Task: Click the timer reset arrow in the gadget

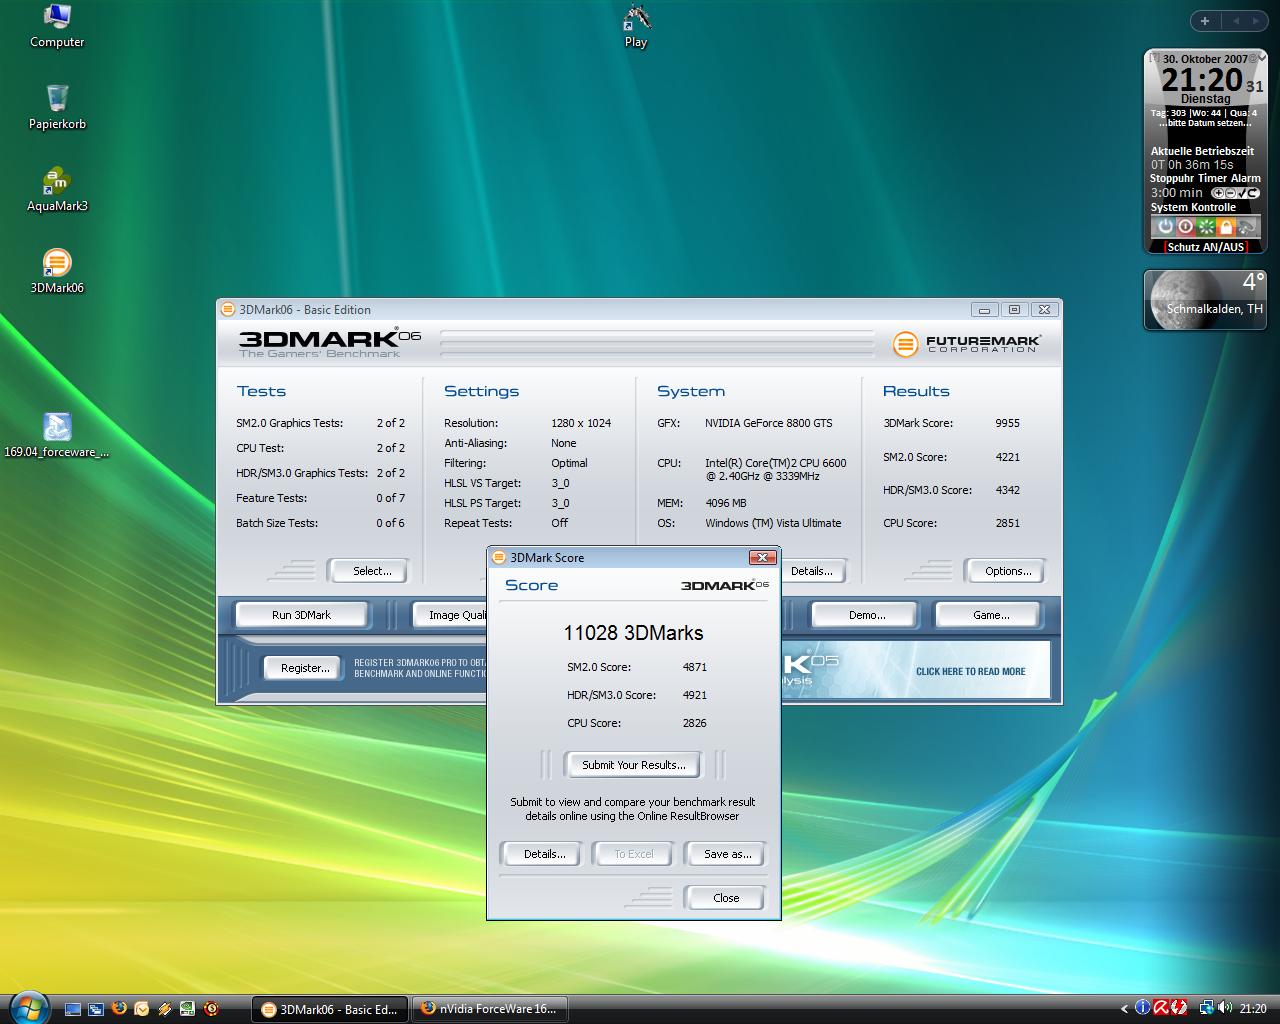Action: coord(1252,193)
